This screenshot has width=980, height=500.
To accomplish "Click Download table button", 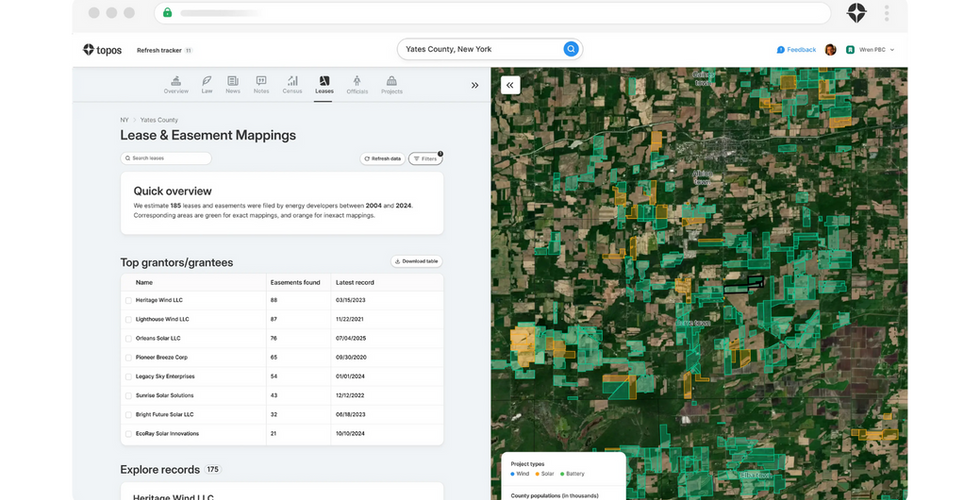I will tap(416, 261).
